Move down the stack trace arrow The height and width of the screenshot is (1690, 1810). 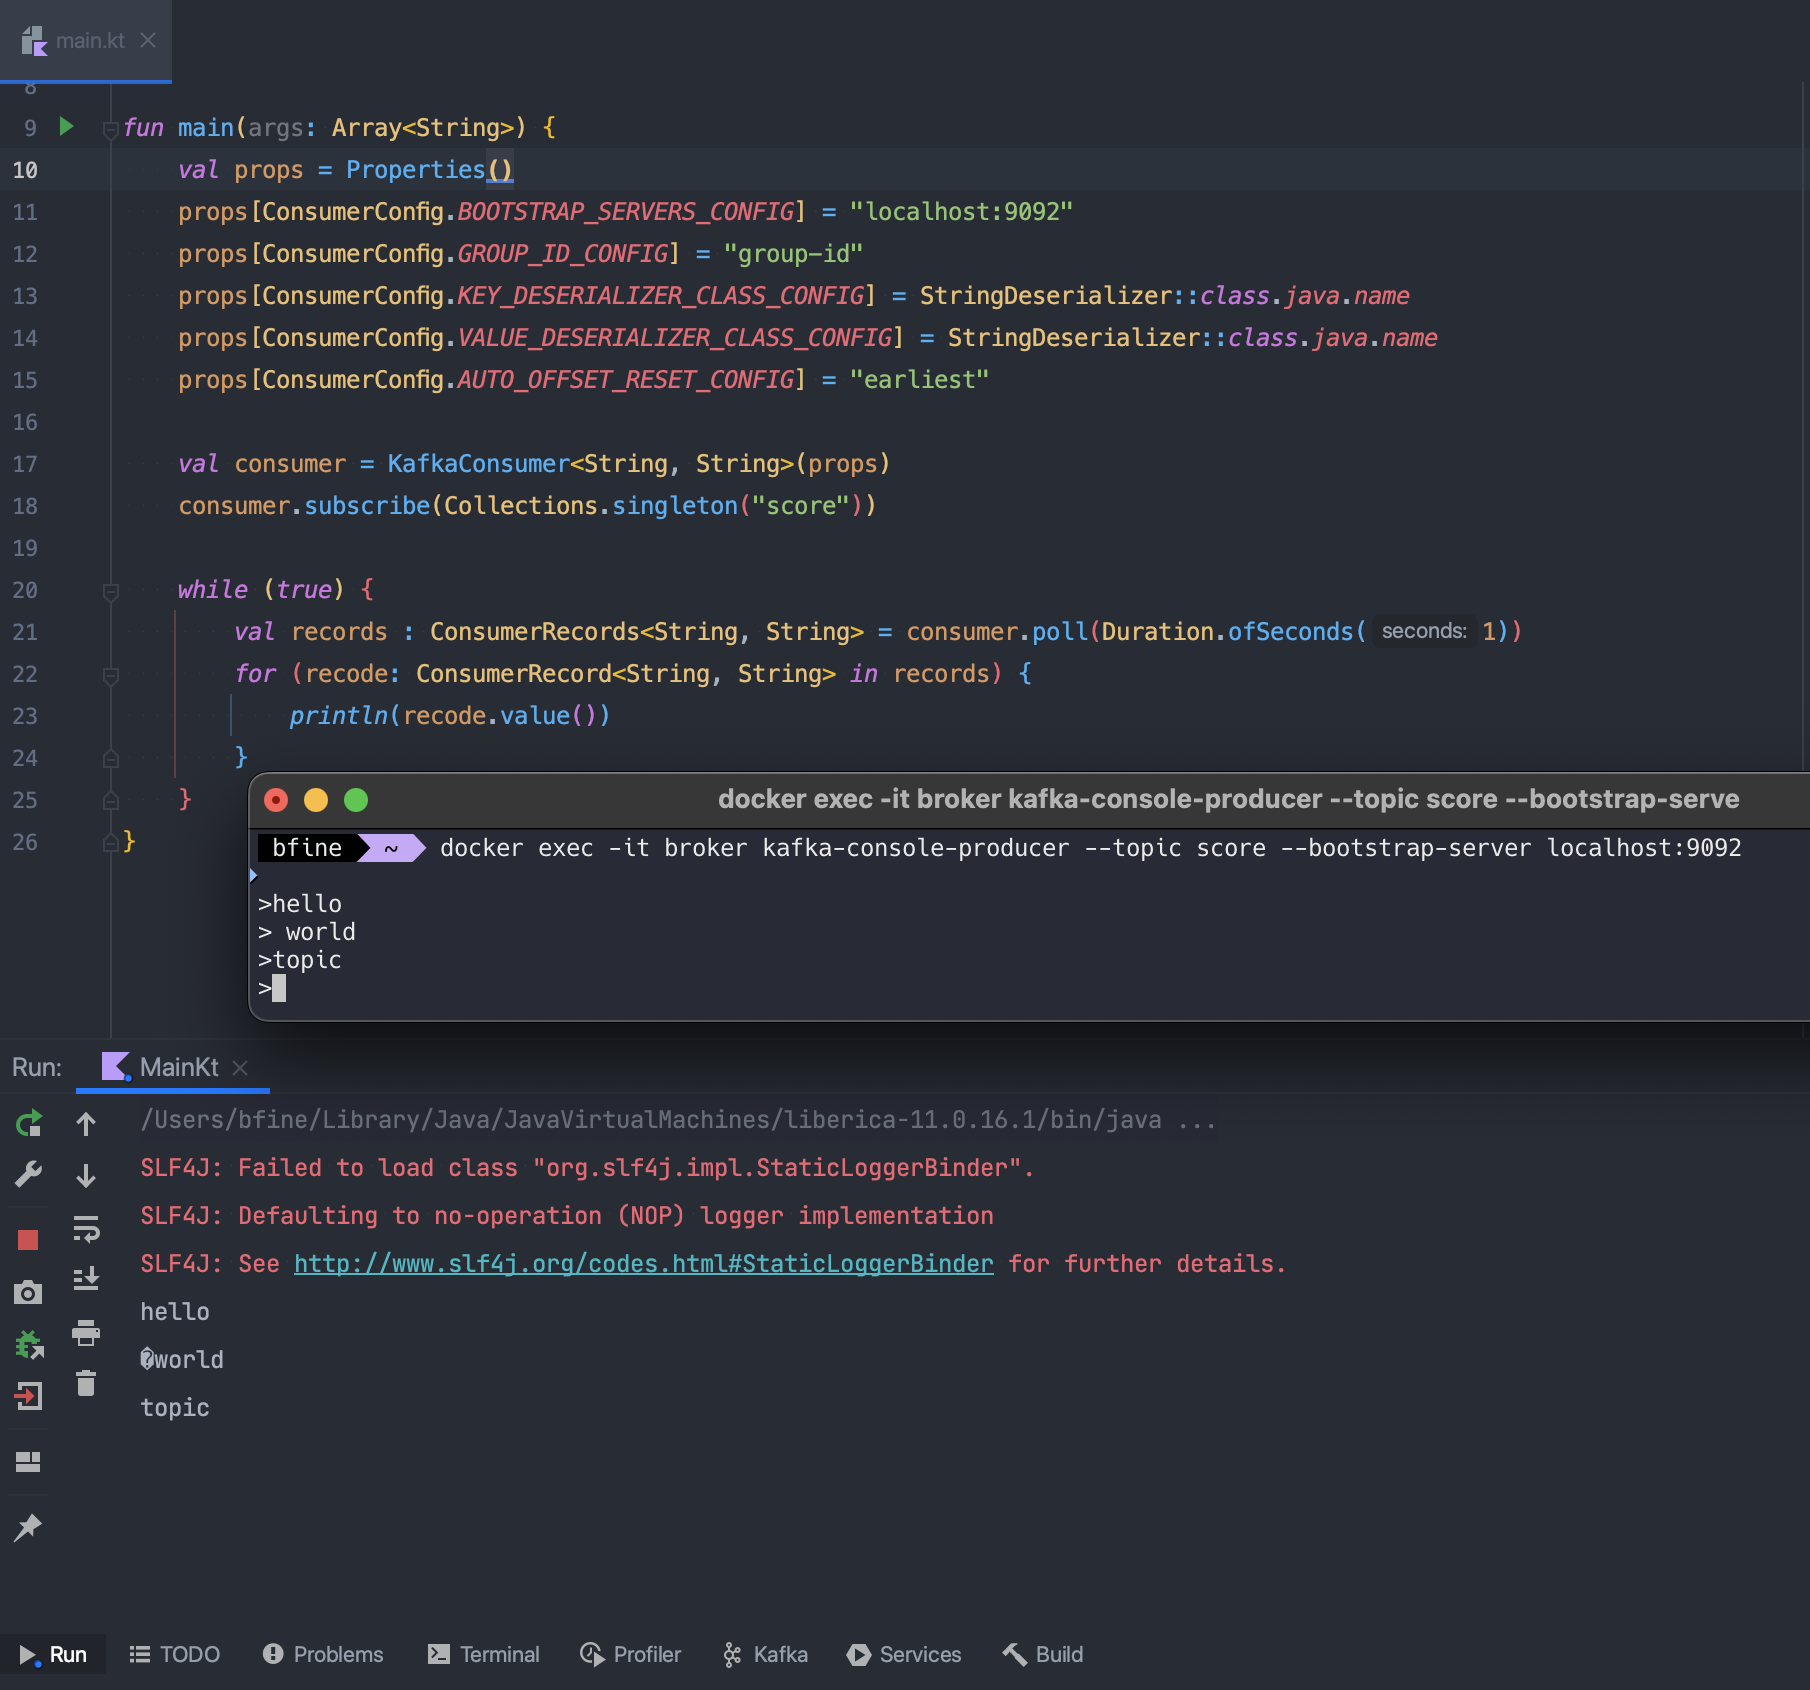(x=86, y=1176)
